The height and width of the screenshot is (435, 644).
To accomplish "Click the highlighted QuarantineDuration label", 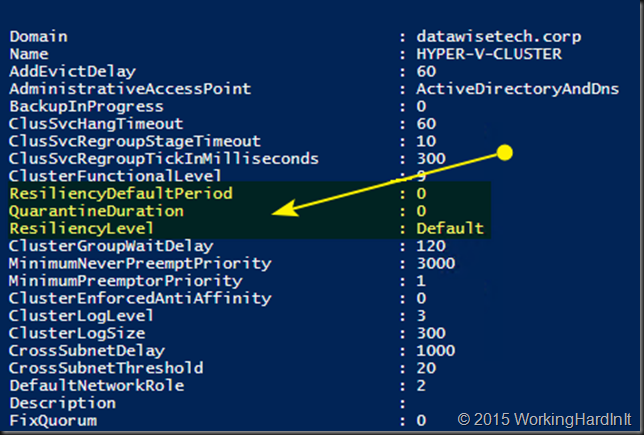I will coord(97,211).
